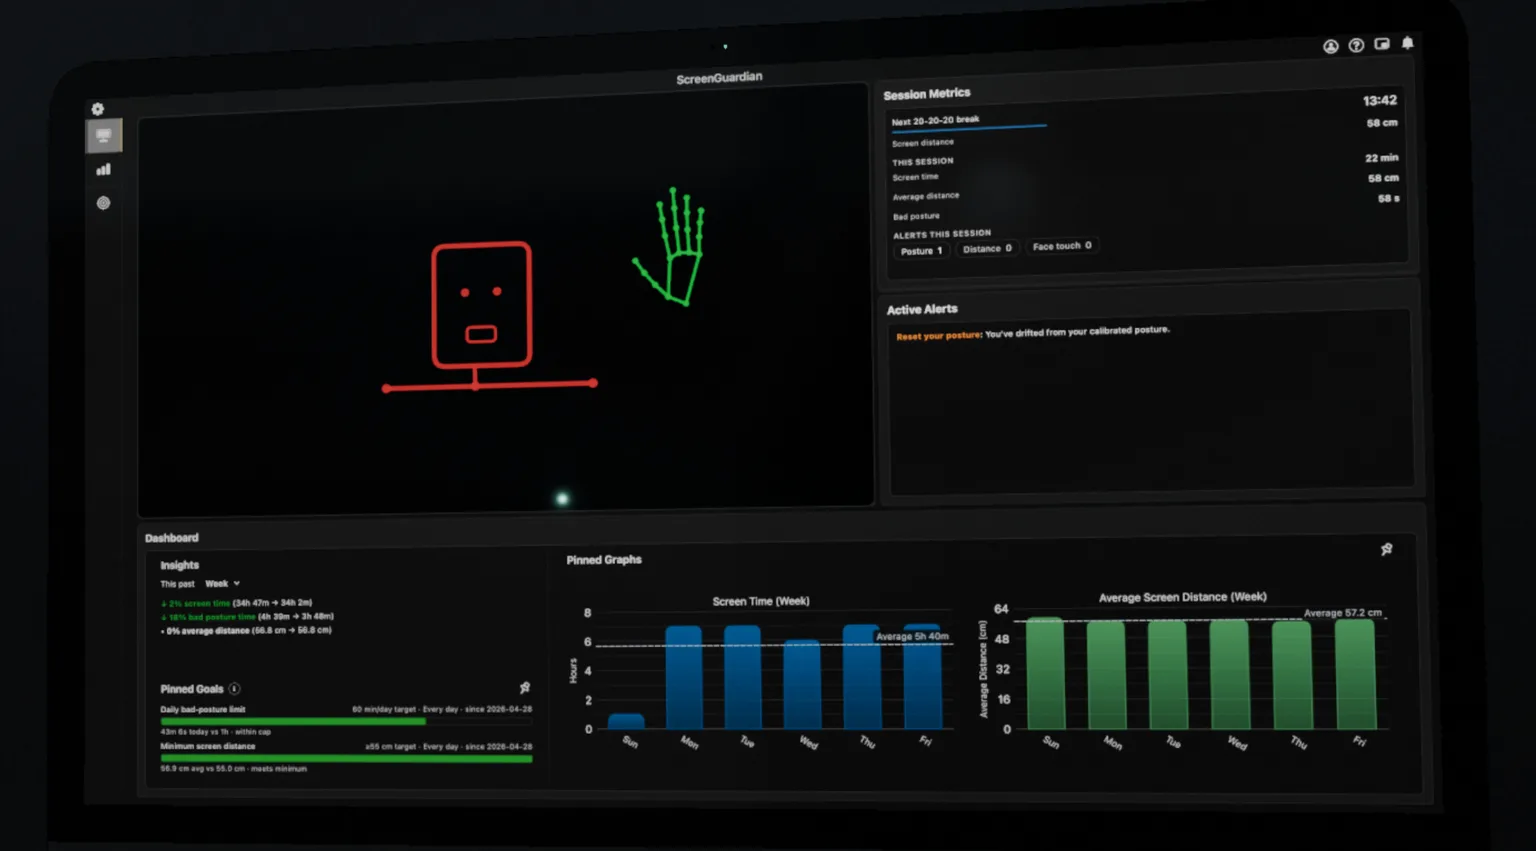
Task: Click the Sun bar in Screen Time chart
Action: tap(626, 721)
